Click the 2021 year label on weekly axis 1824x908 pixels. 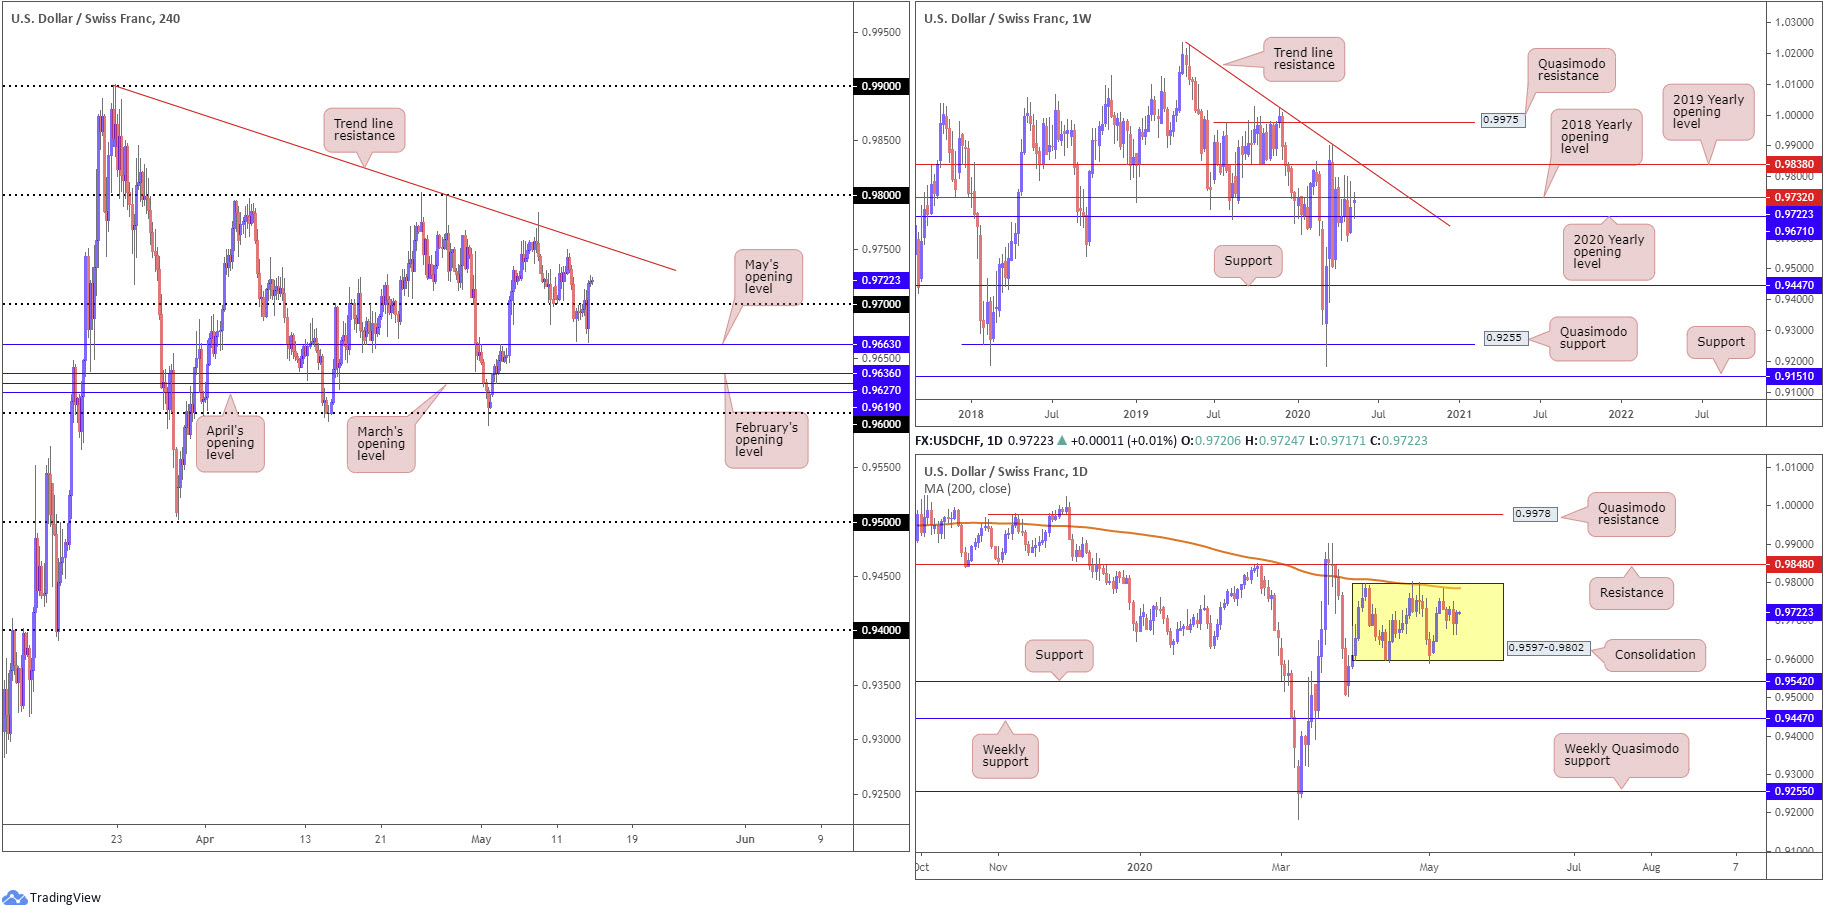tap(1459, 414)
